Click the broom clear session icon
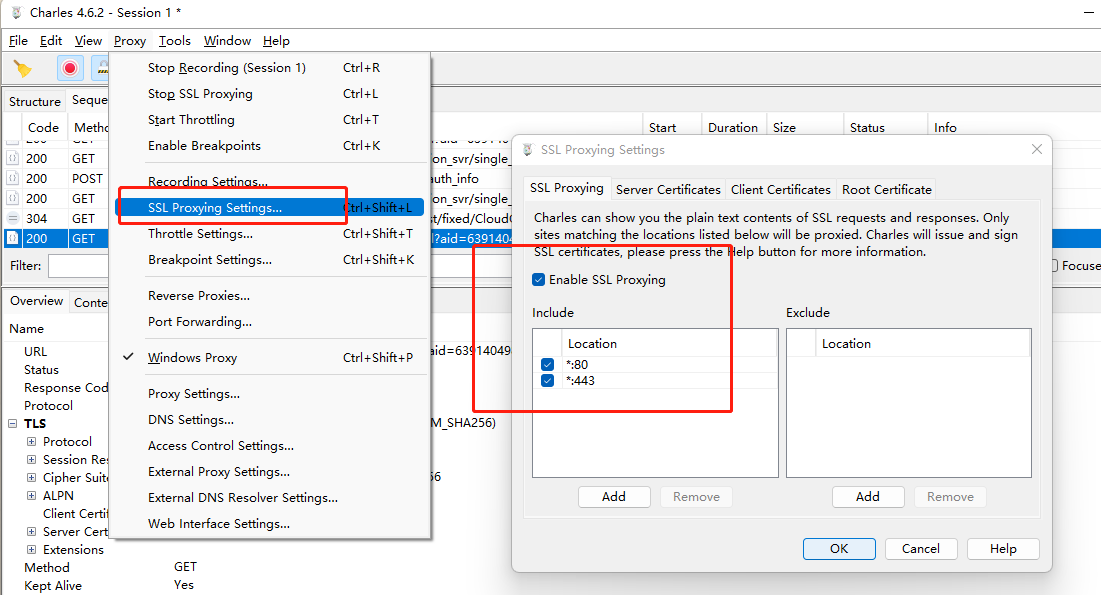1101x595 pixels. tap(22, 68)
